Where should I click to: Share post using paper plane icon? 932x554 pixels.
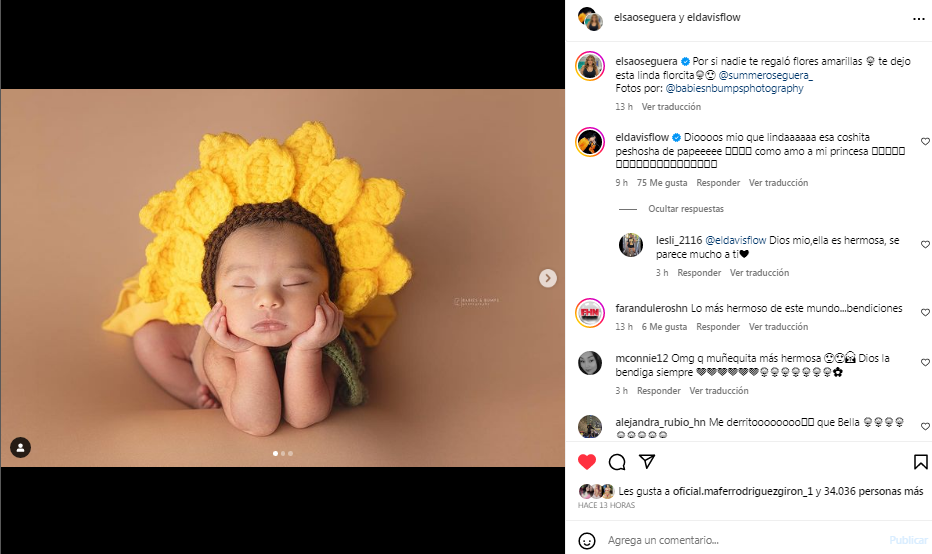(x=647, y=461)
